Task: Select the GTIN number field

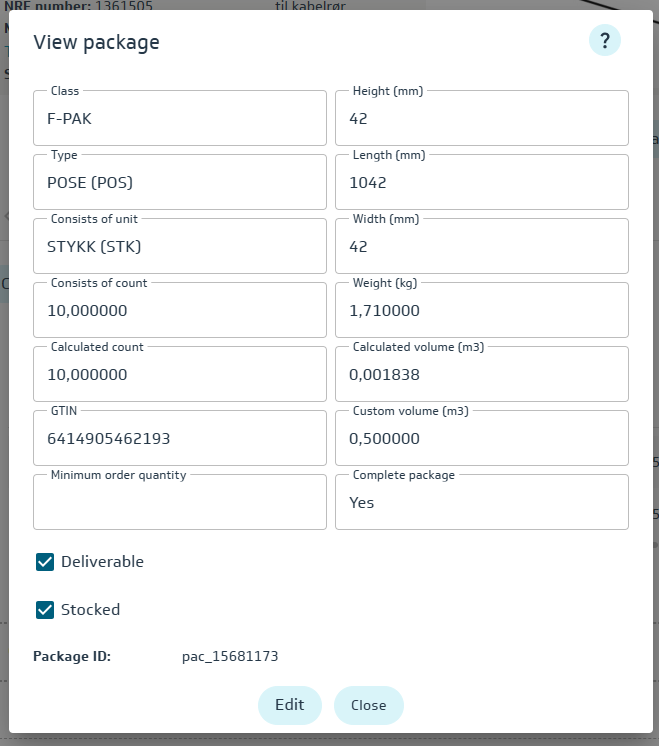Action: coord(180,439)
